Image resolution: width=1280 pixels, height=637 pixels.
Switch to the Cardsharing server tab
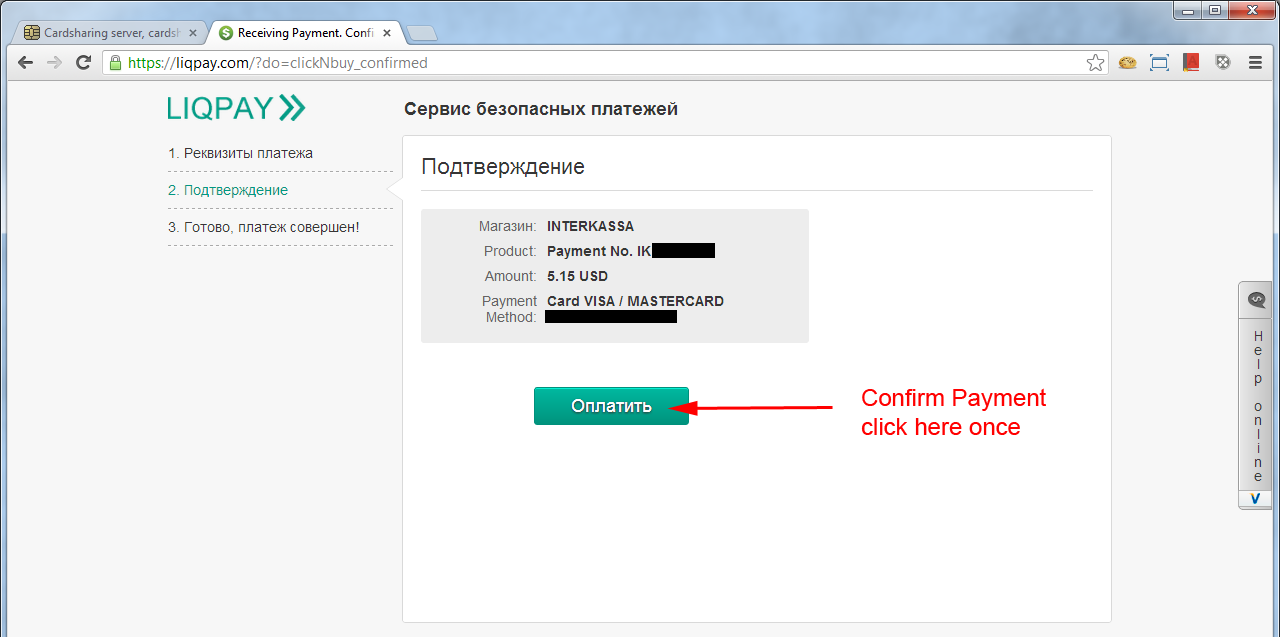pos(110,33)
